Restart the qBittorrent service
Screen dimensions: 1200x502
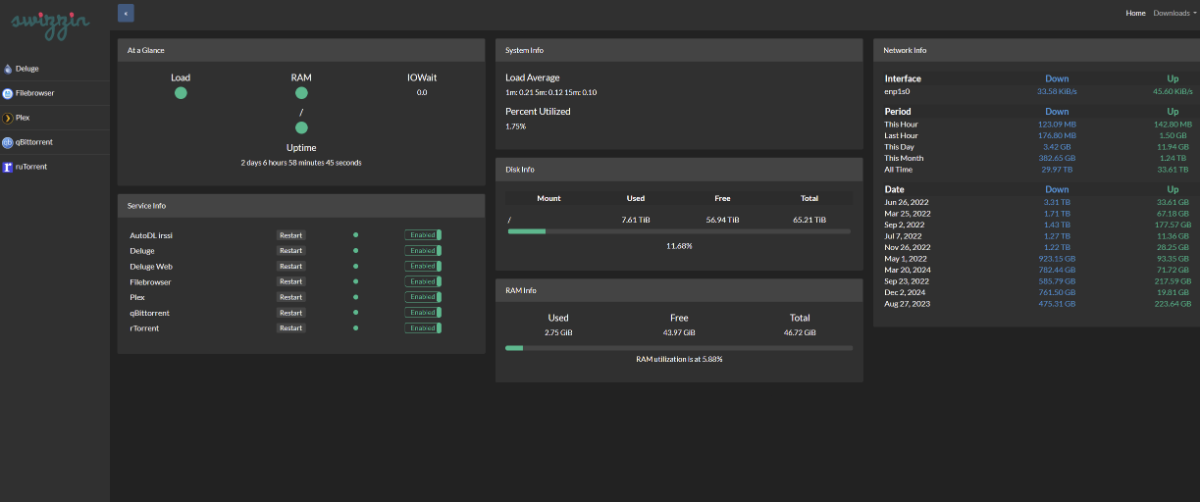(x=291, y=313)
